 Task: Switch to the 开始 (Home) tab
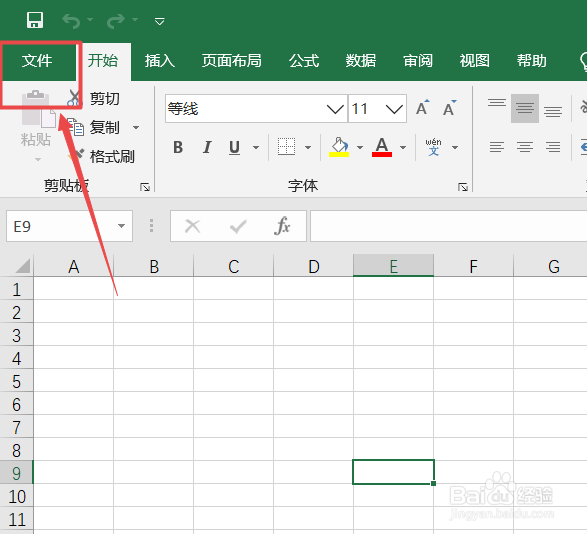(x=103, y=61)
